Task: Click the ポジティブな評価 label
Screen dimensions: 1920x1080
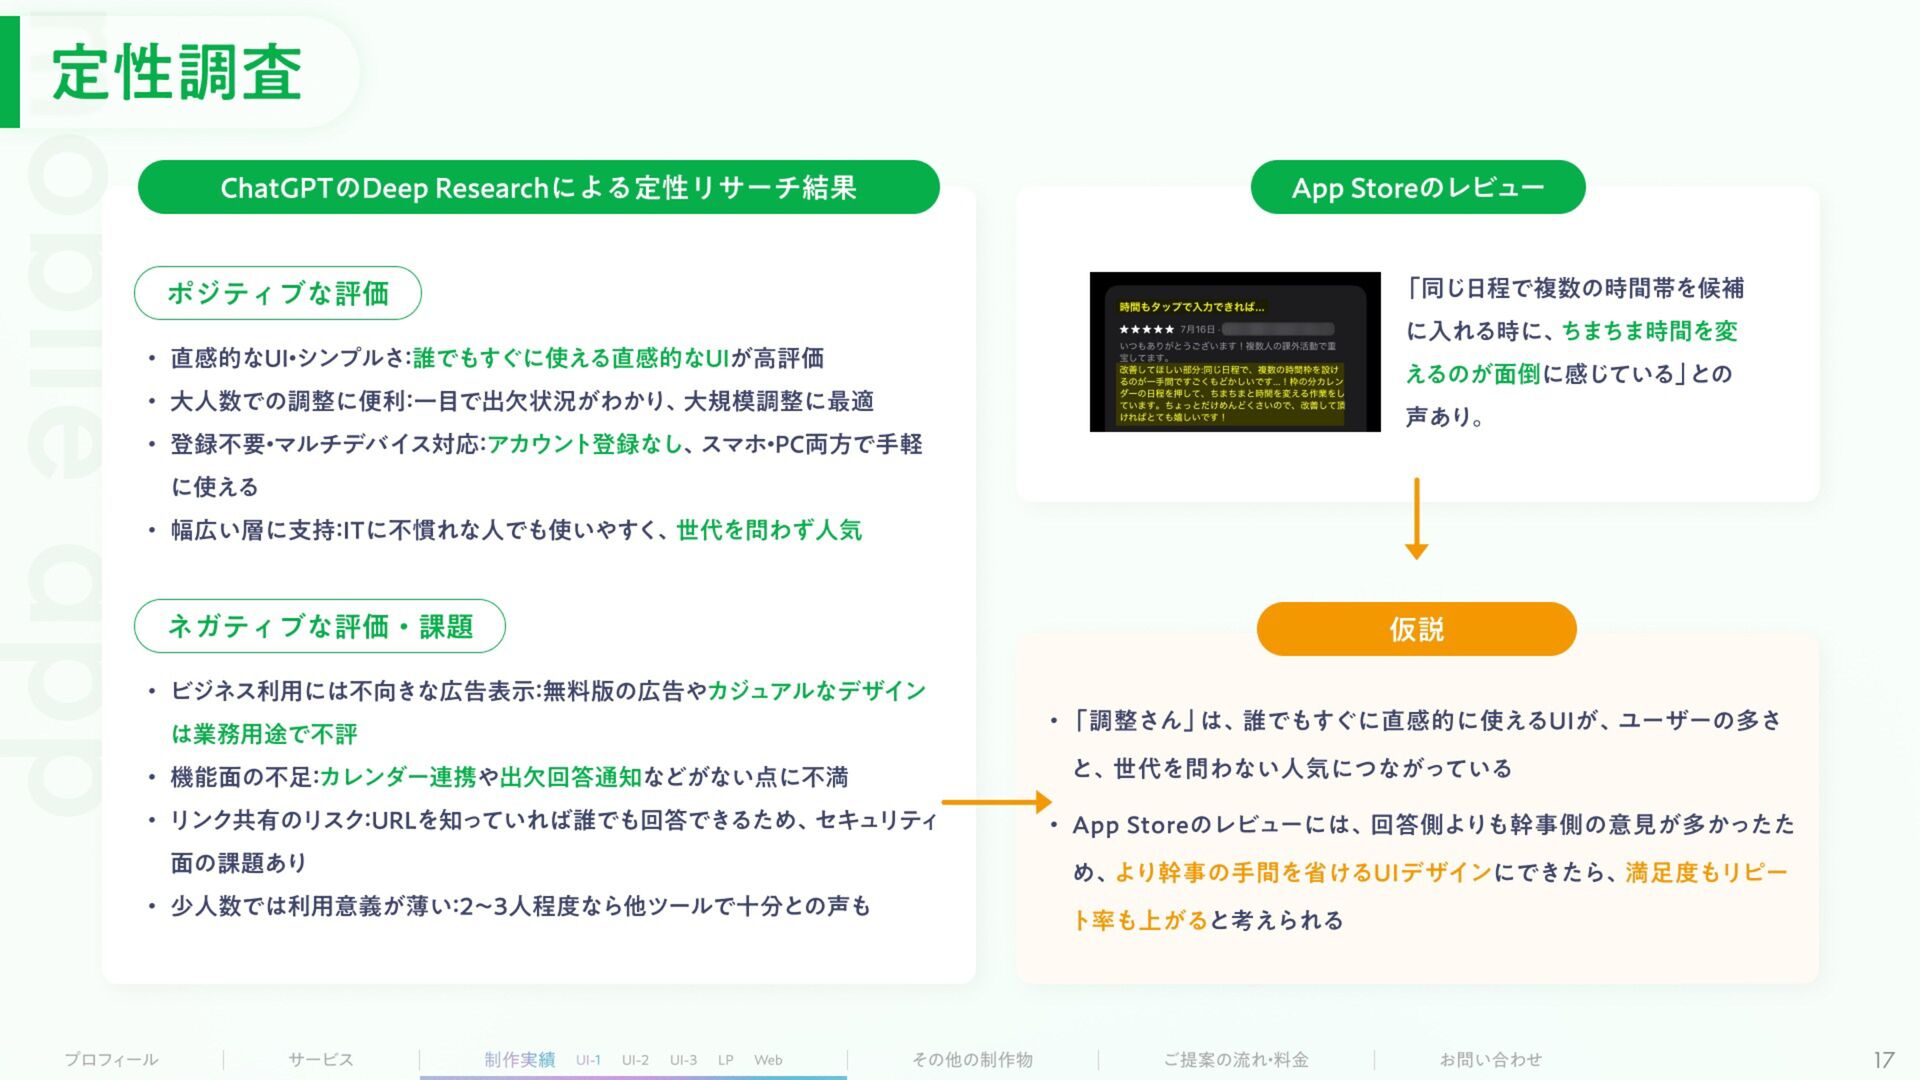Action: pos(278,293)
